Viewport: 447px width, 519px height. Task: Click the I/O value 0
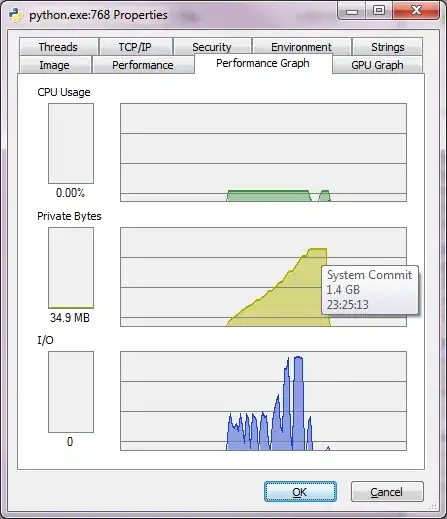(70, 442)
